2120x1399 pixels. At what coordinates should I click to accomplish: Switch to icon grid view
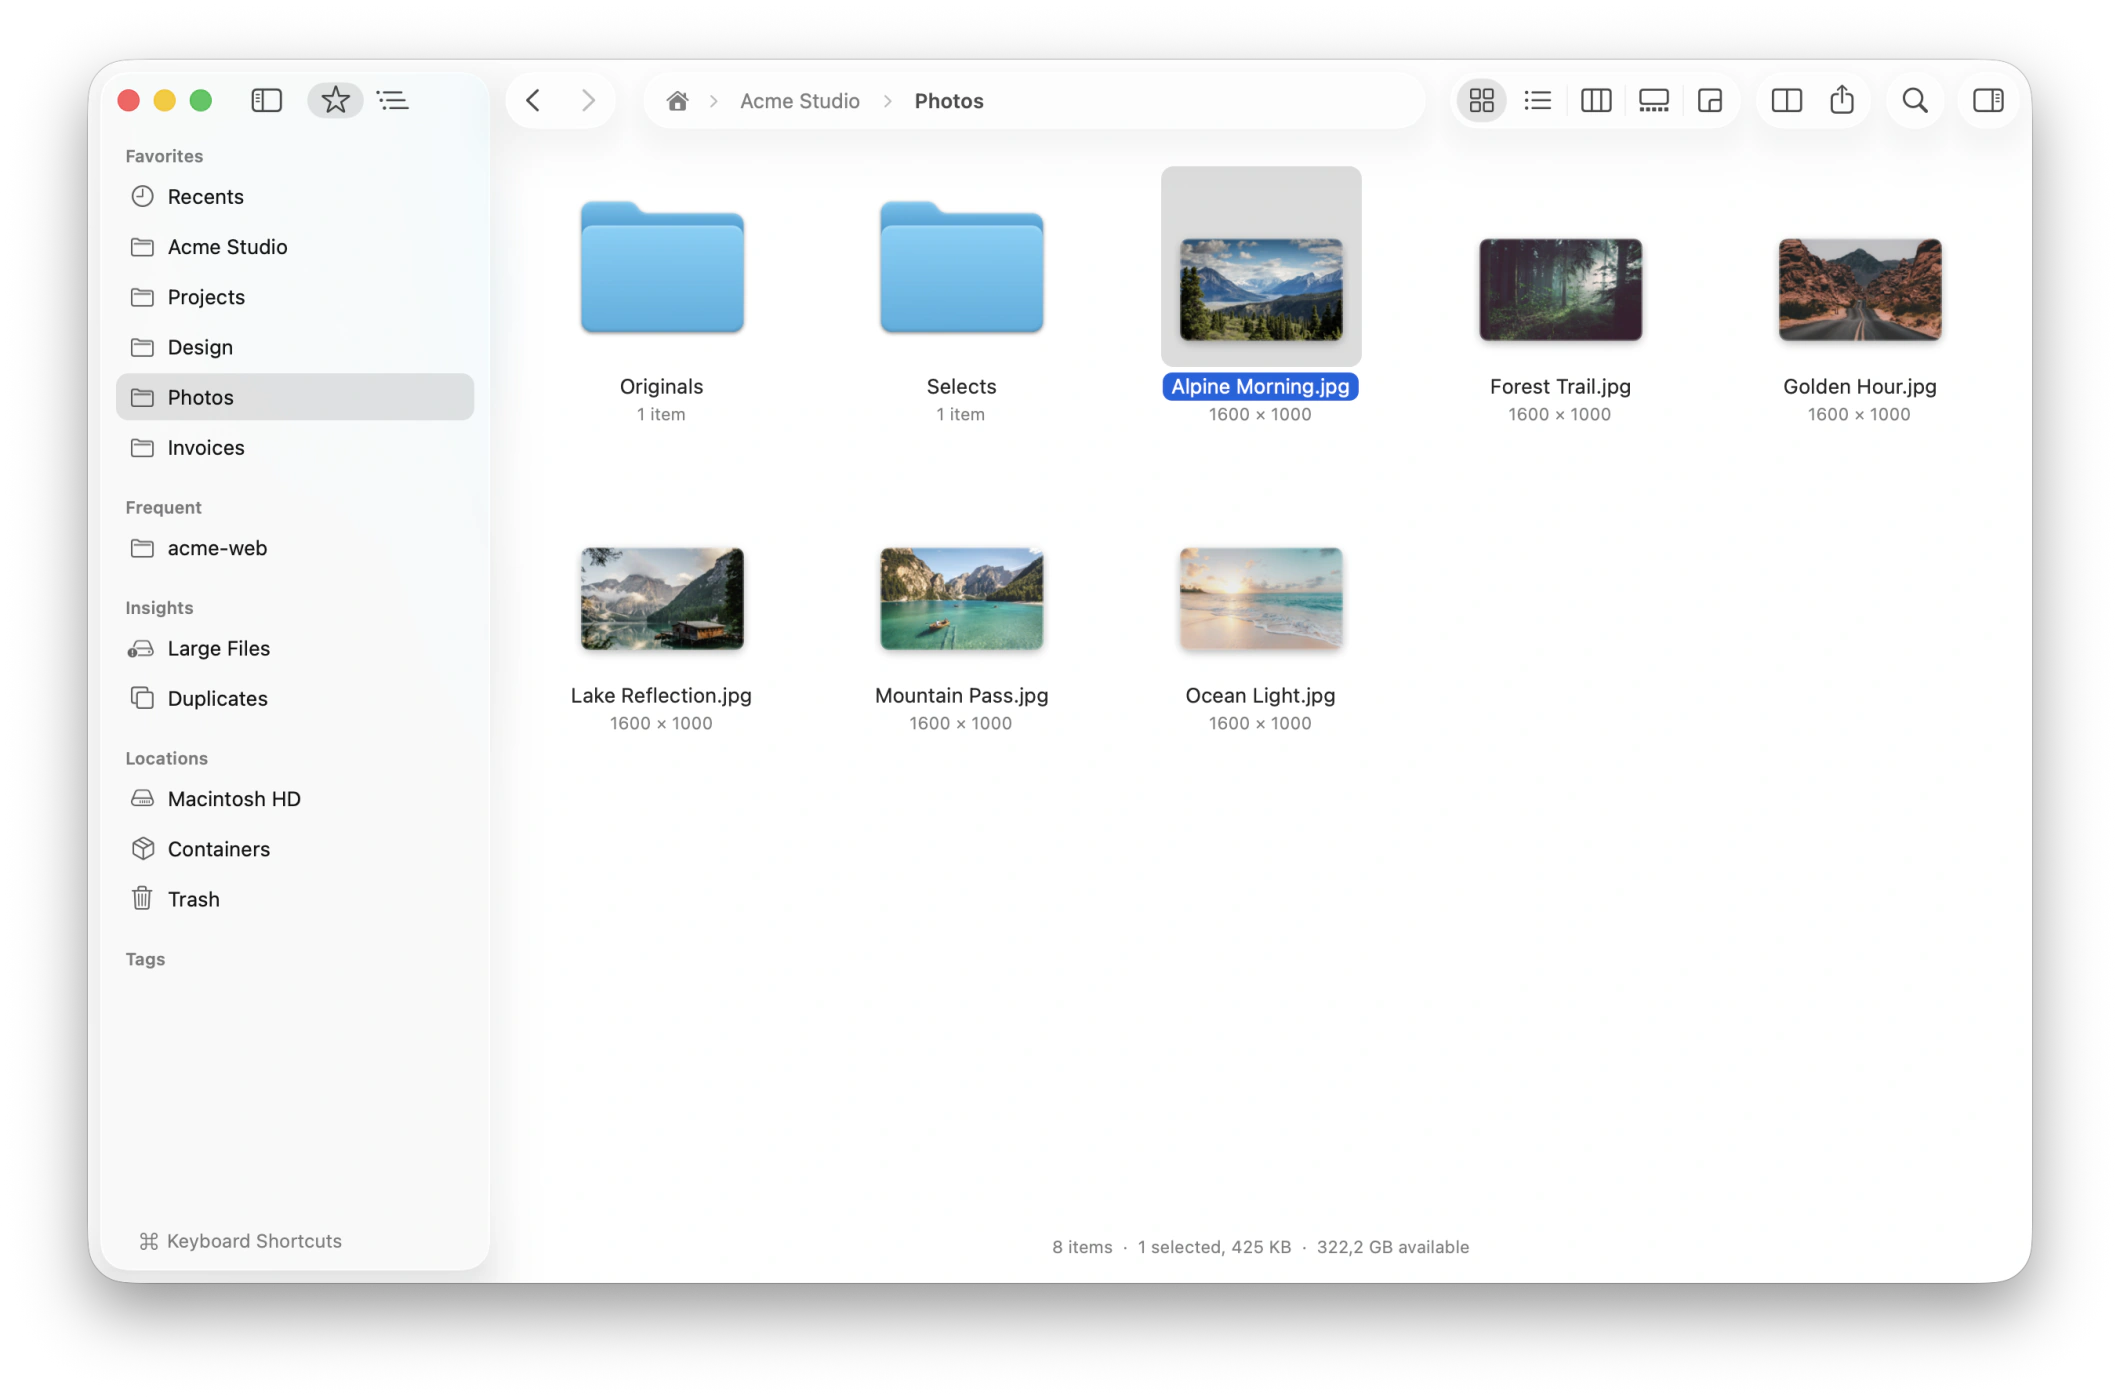[1481, 100]
